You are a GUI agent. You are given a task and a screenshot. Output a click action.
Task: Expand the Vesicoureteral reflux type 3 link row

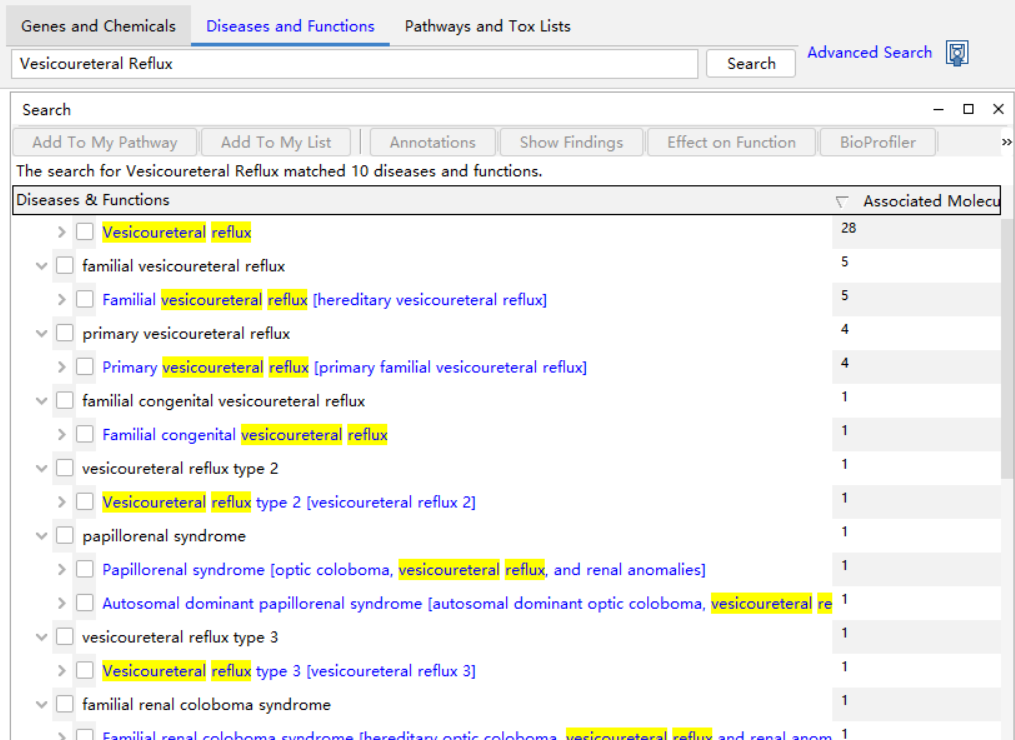(x=61, y=670)
